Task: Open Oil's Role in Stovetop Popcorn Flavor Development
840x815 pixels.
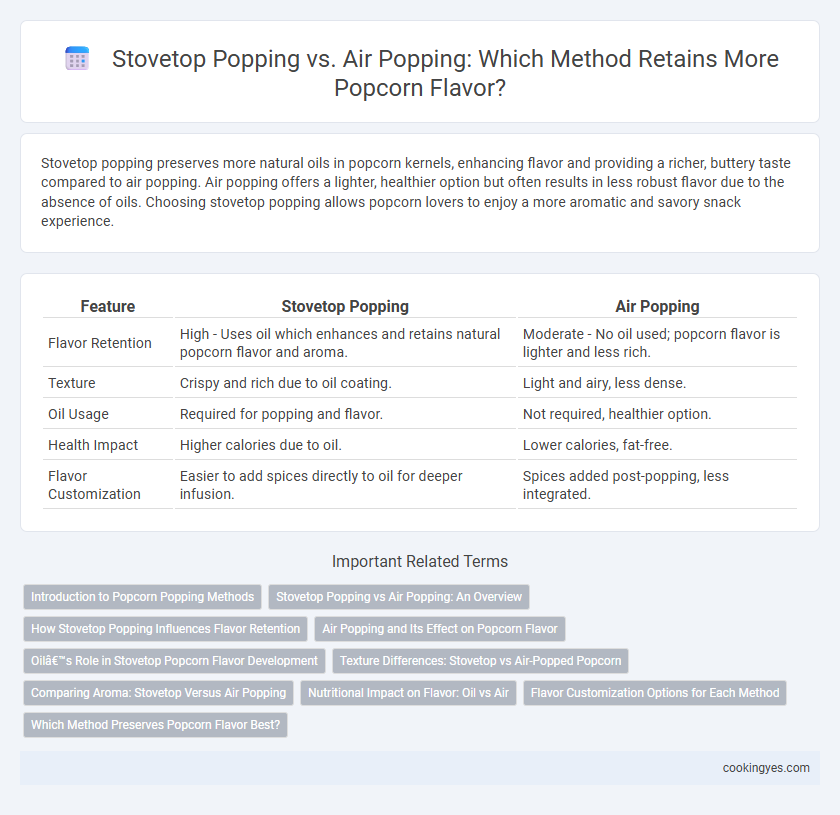Action: pos(174,661)
